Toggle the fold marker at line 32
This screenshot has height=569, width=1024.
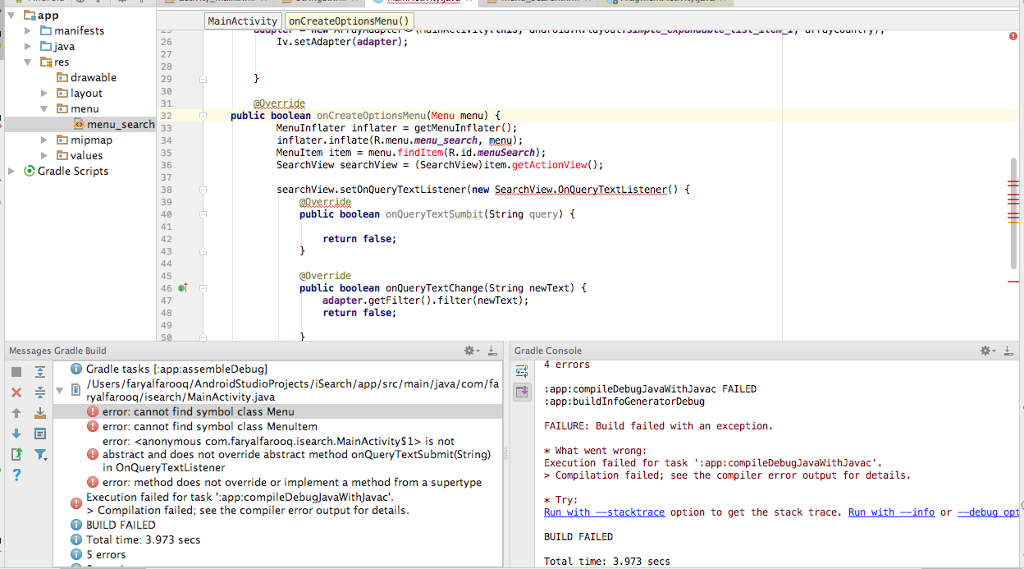coord(202,116)
